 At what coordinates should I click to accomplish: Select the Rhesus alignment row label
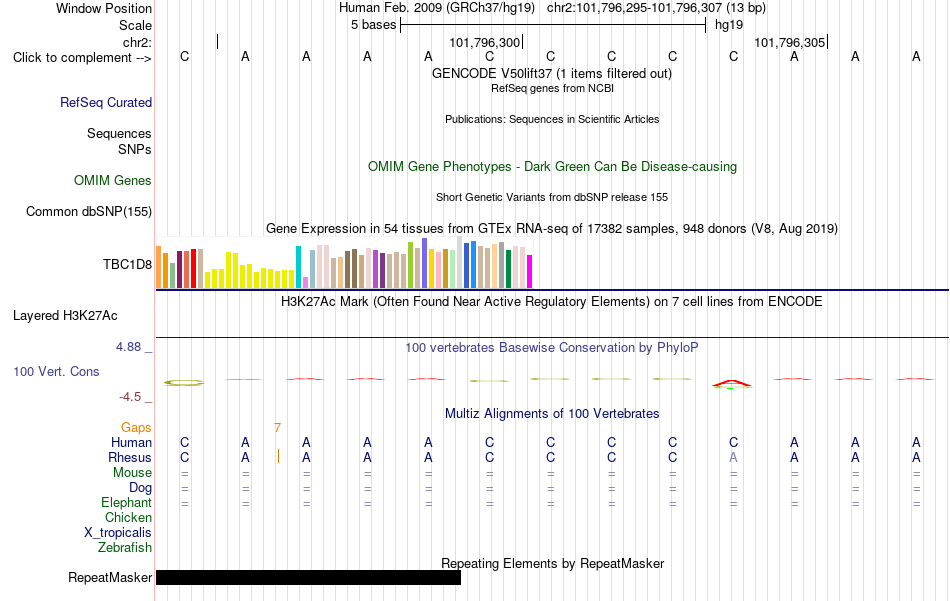pyautogui.click(x=130, y=457)
